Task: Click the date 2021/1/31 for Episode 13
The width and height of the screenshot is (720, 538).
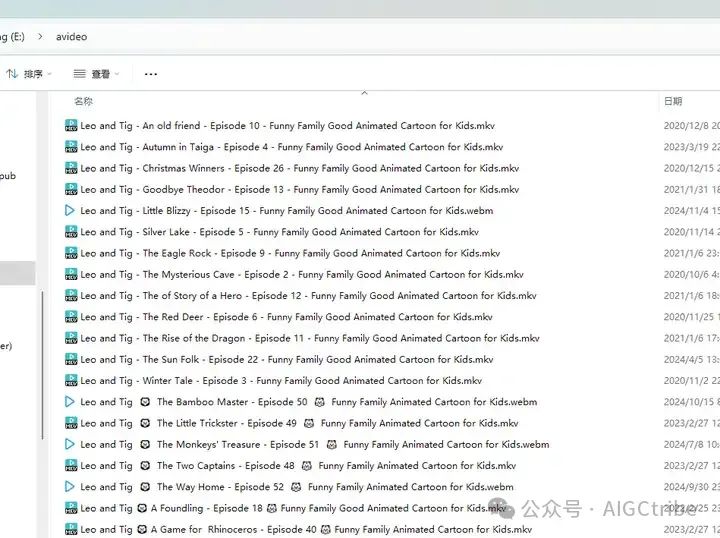Action: [692, 189]
